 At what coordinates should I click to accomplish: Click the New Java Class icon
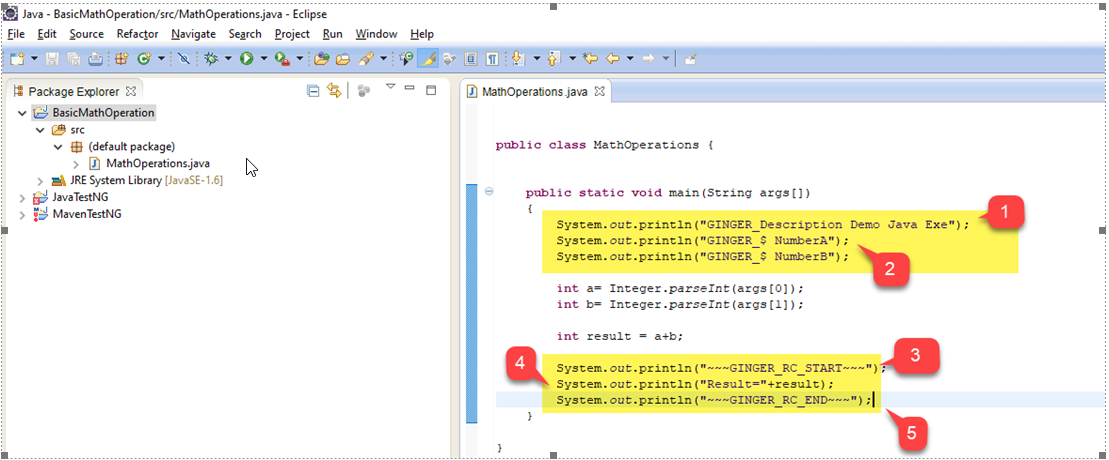(144, 59)
